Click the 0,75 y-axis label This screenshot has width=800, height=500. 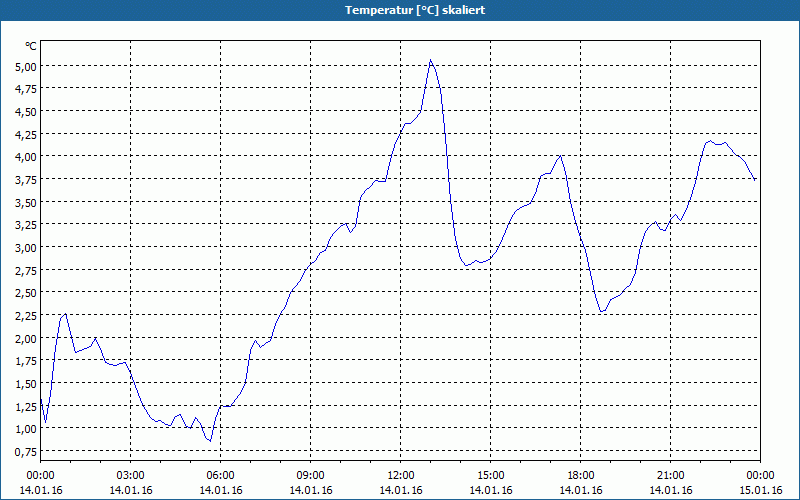25,452
